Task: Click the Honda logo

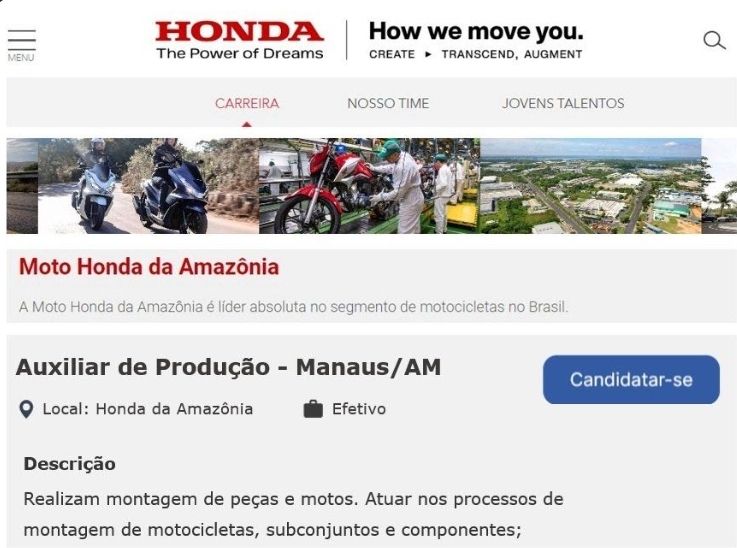Action: point(239,32)
